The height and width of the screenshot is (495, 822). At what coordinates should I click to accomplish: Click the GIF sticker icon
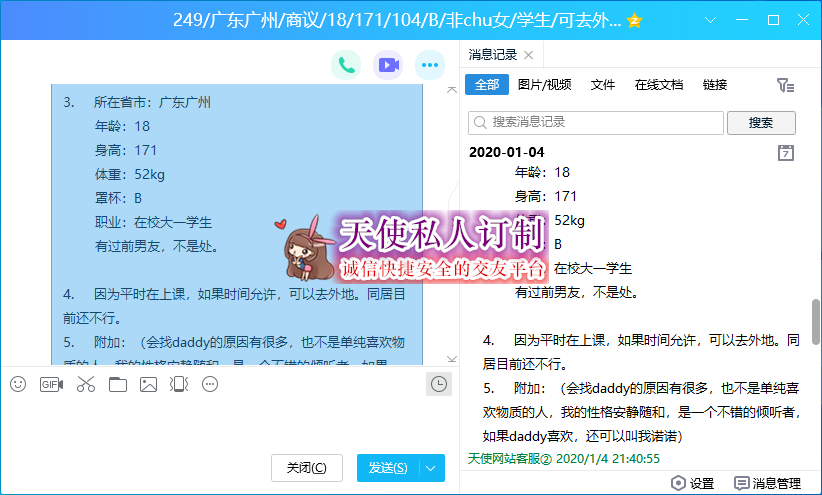(51, 384)
